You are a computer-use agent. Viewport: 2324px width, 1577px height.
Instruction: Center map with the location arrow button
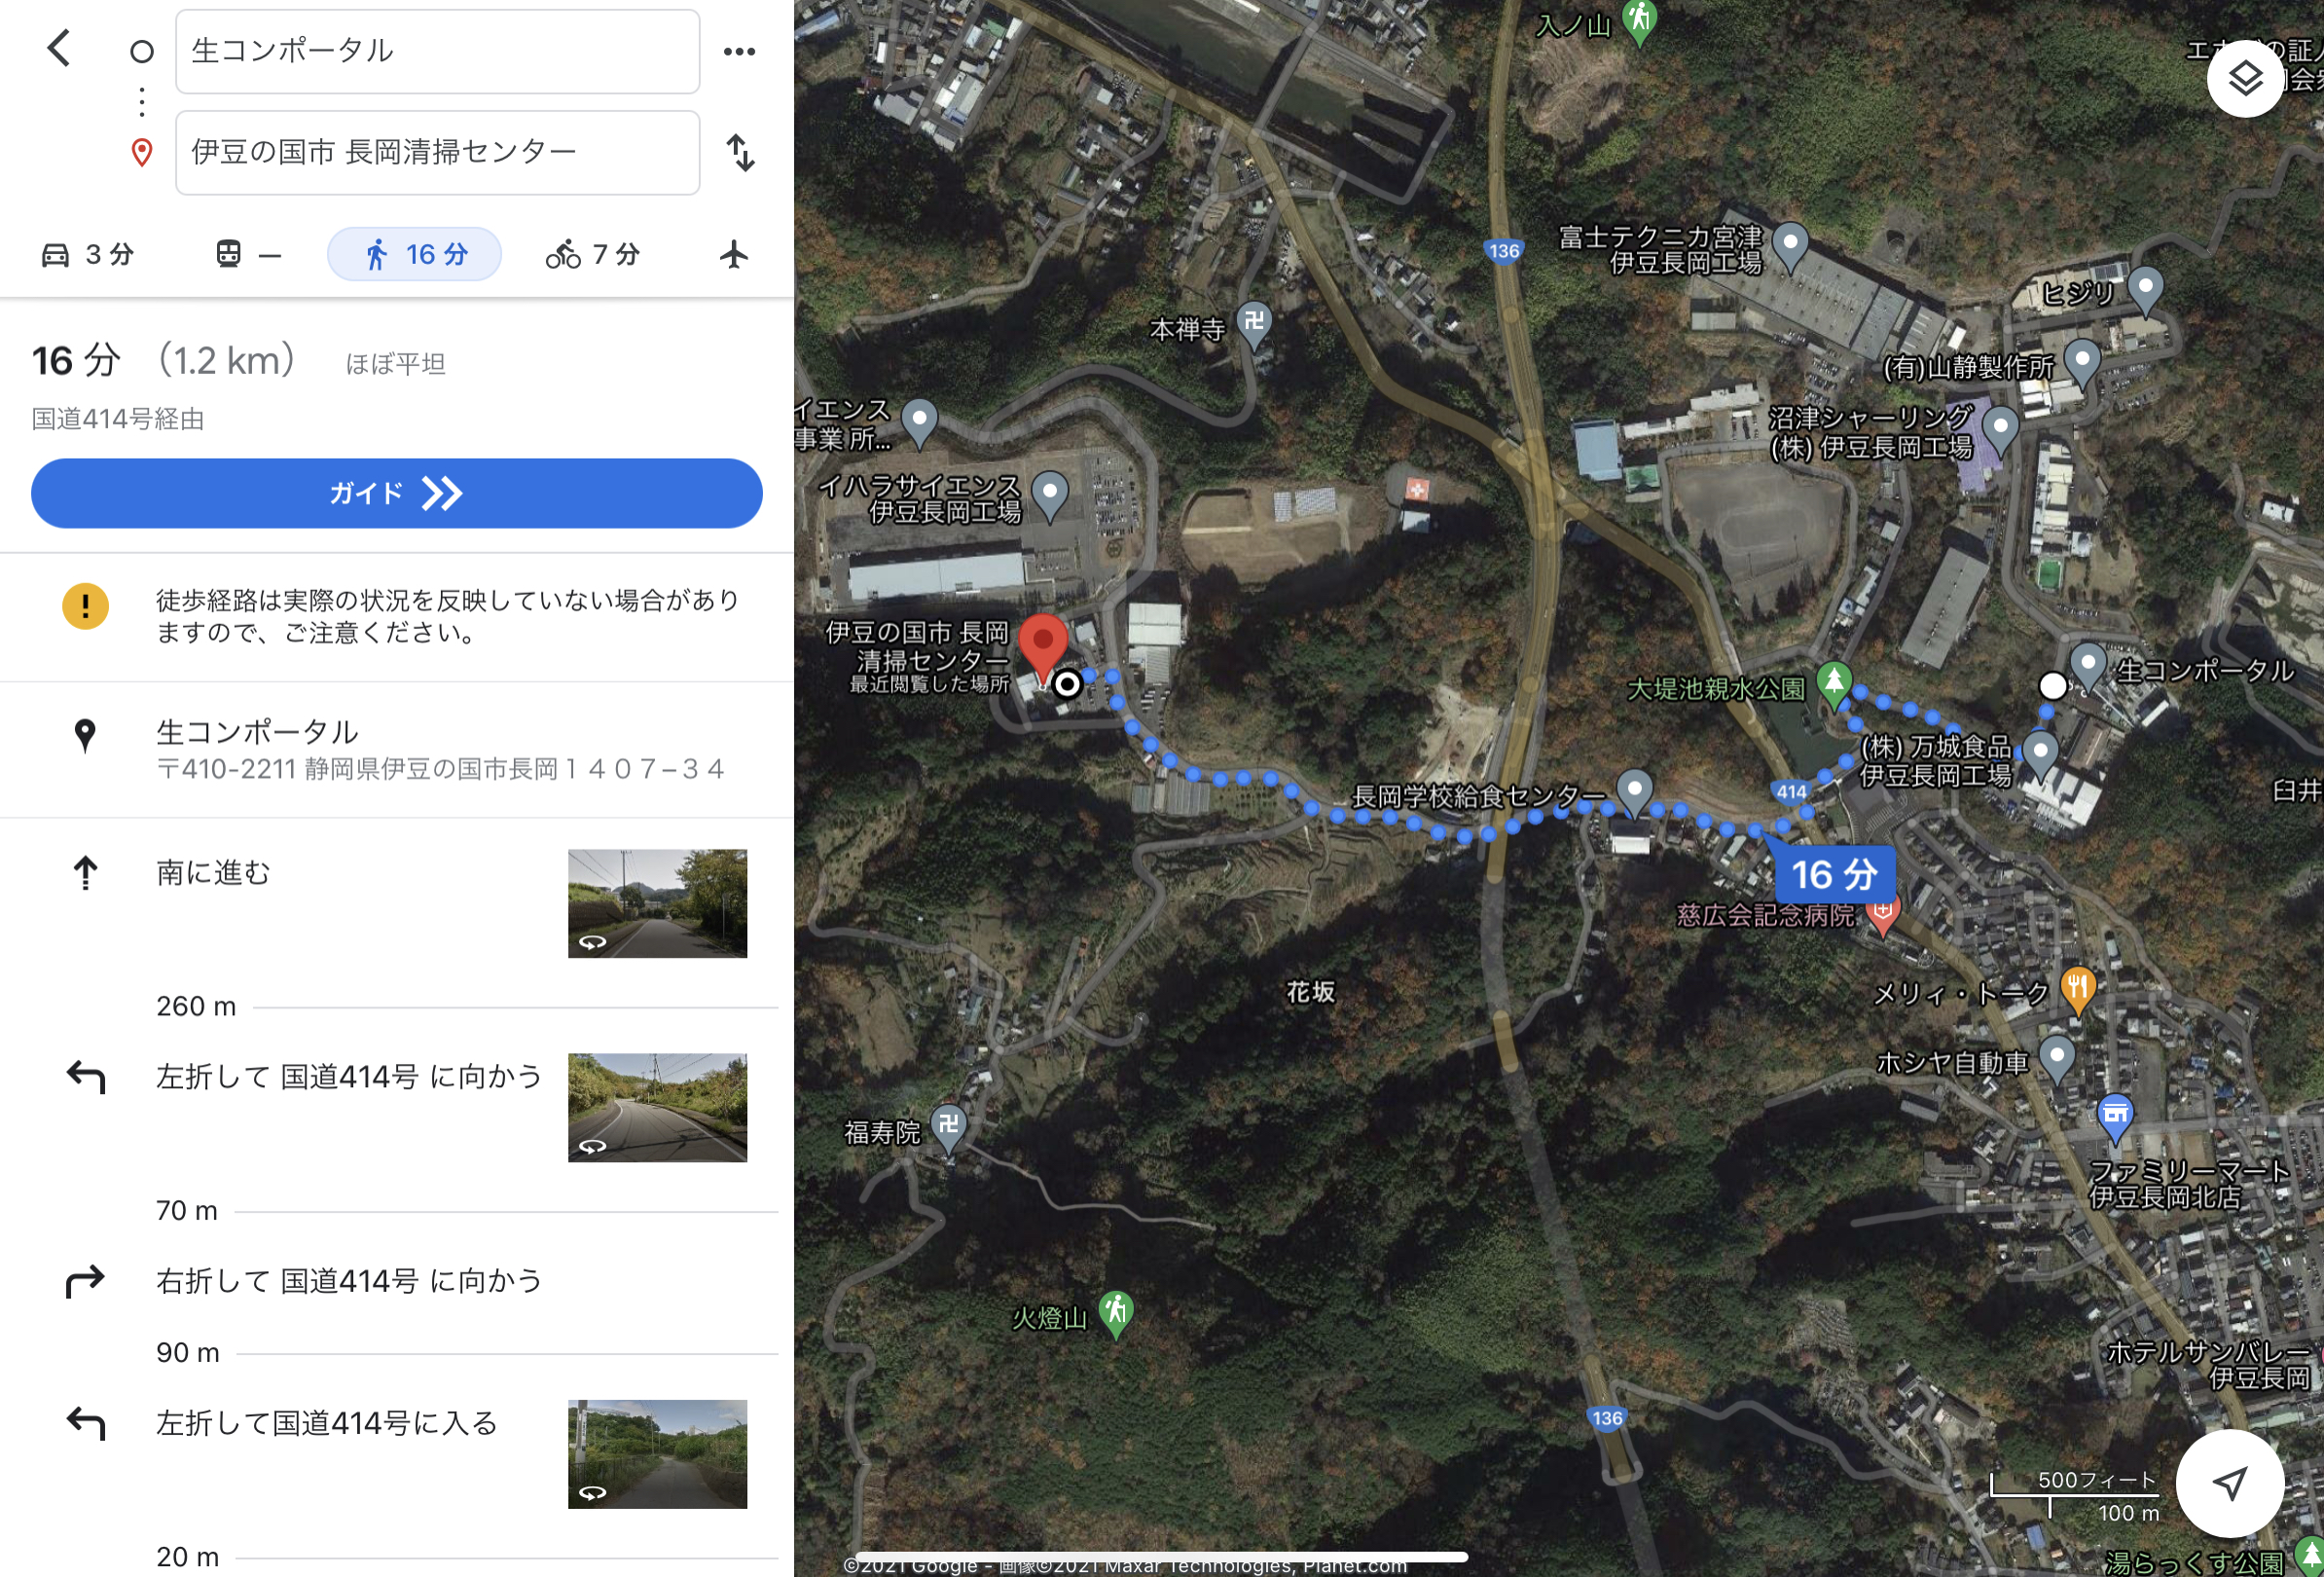pos(2229,1482)
